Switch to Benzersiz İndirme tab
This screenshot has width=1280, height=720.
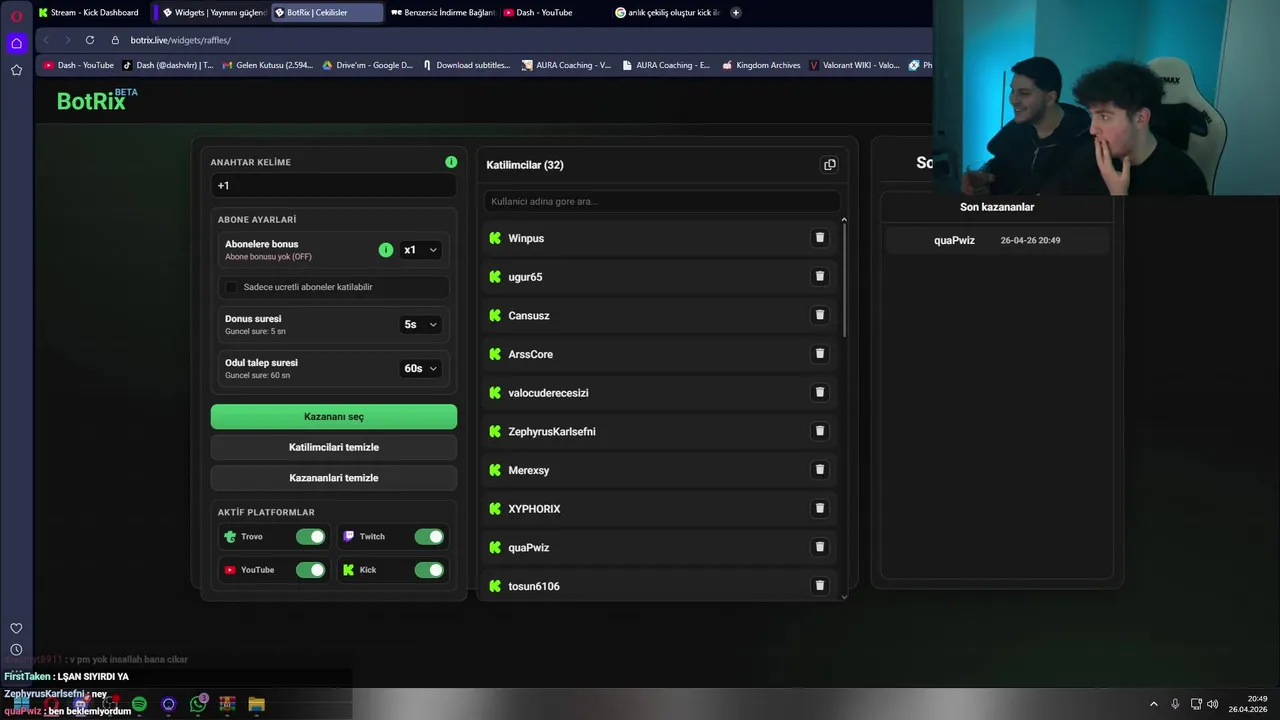[442, 13]
